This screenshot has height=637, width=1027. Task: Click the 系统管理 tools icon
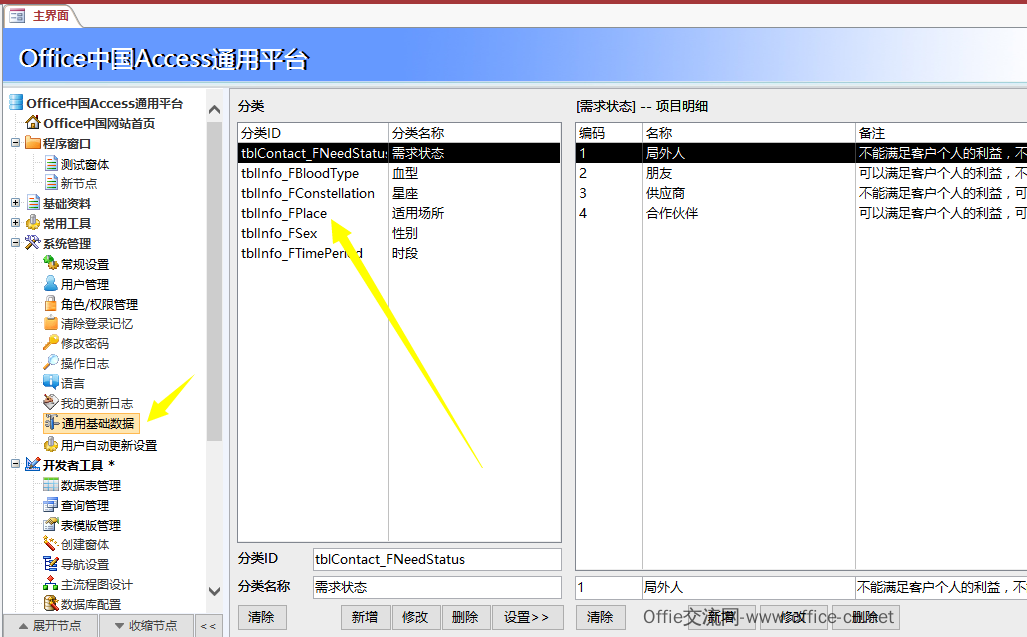(33, 243)
